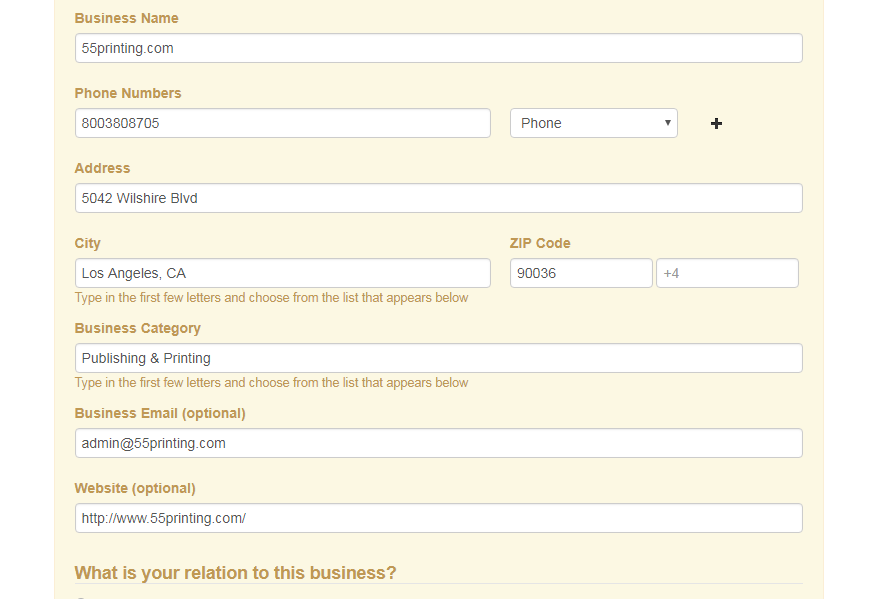Image resolution: width=875 pixels, height=599 pixels.
Task: Click the "Business Email (optional)" label
Action: tap(160, 413)
